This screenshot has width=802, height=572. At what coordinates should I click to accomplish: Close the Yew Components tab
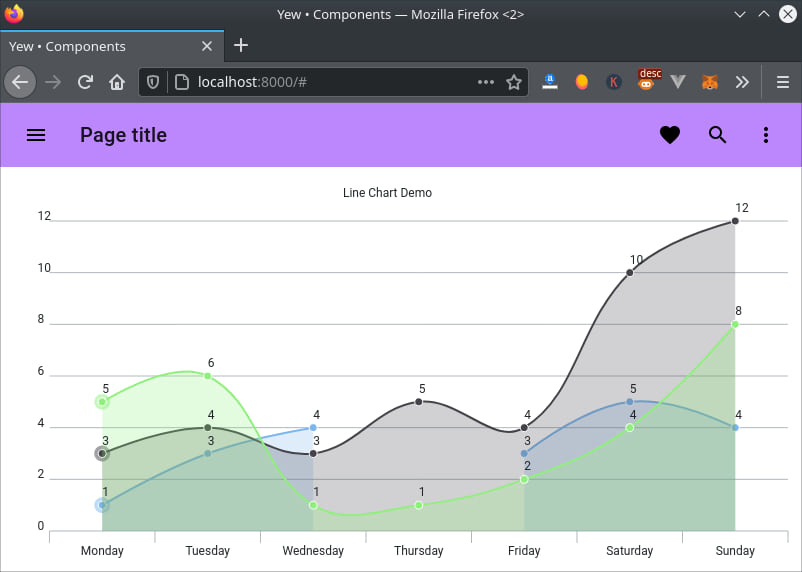tap(207, 46)
